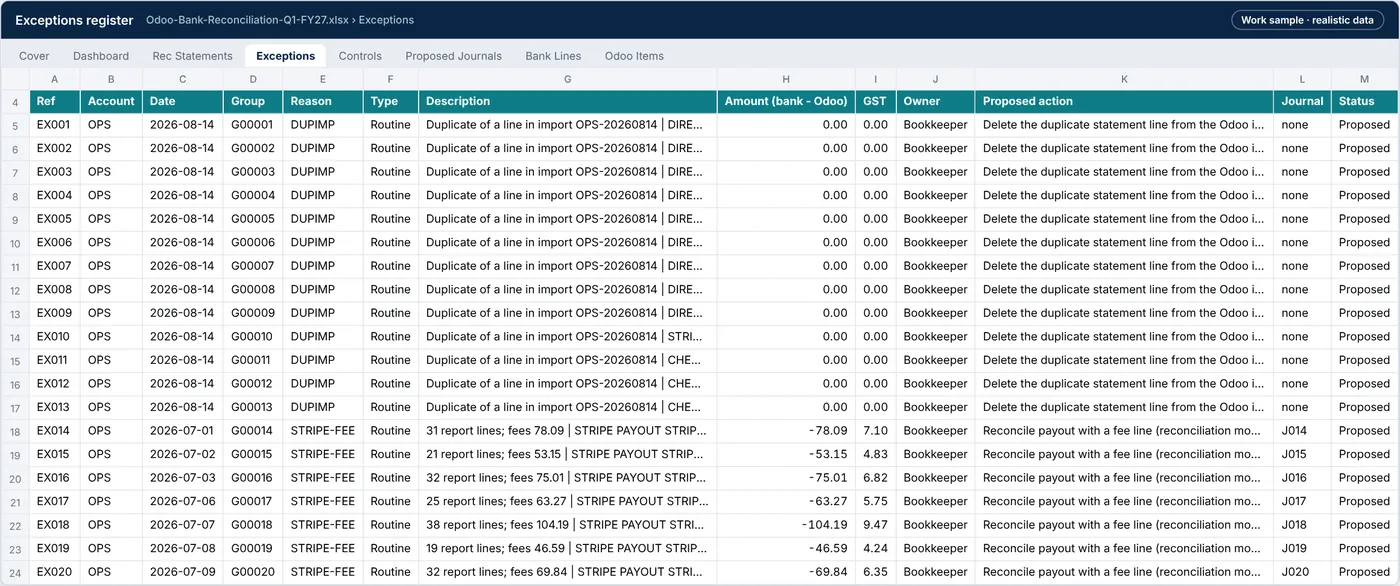Screen dimensions: 1400x586
Task: Click the Description column heading cell
Action: pyautogui.click(x=568, y=101)
